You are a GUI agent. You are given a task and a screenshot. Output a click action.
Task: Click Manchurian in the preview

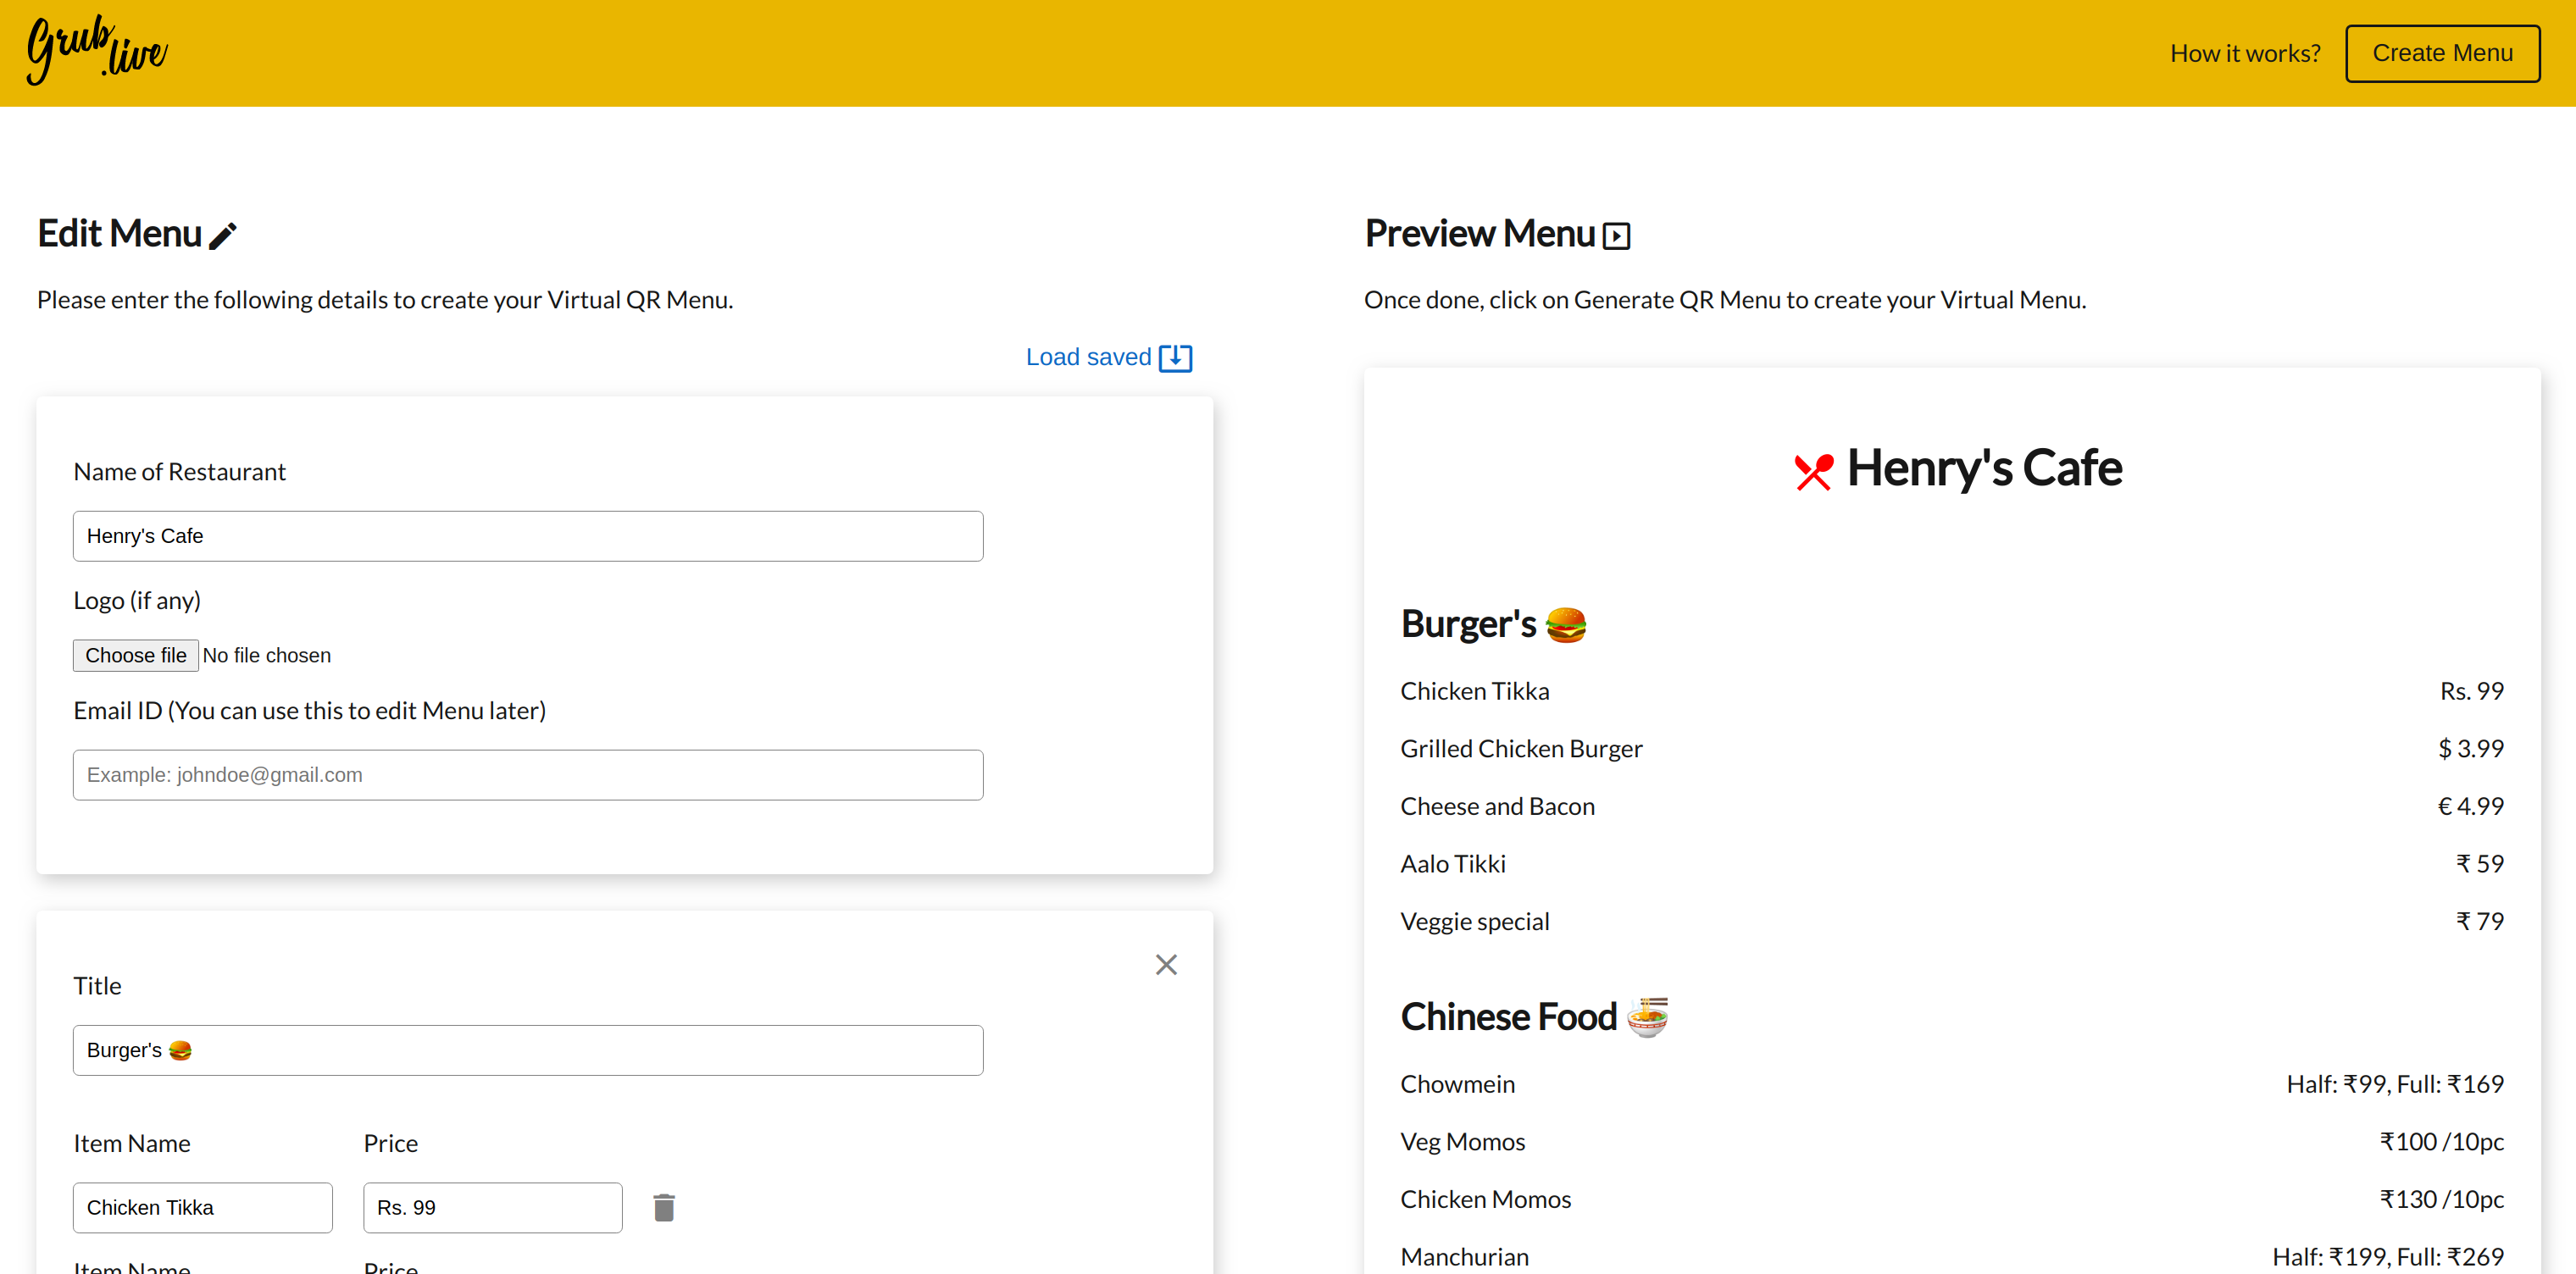(1465, 1257)
